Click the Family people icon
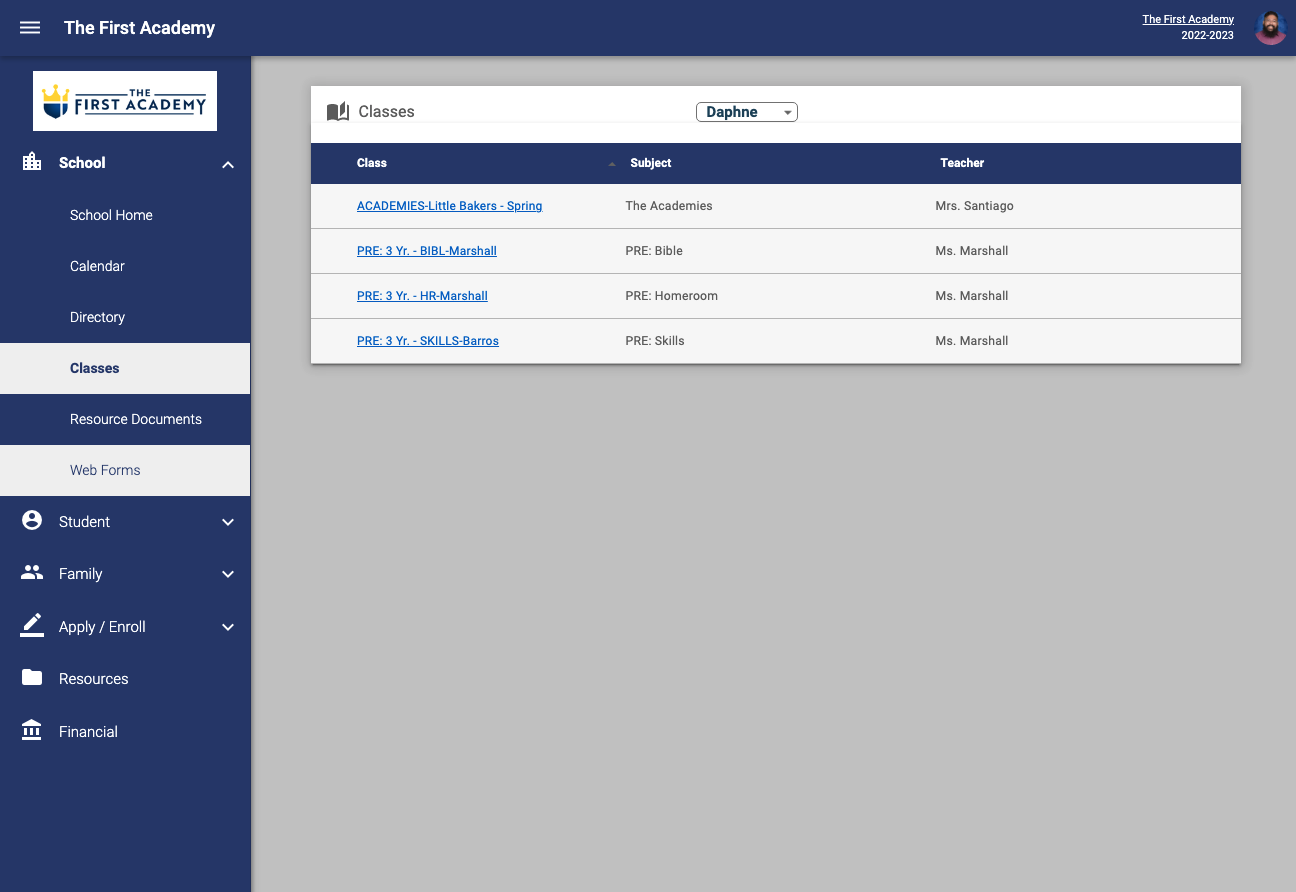Screen dimensions: 1296x892 click(x=32, y=573)
